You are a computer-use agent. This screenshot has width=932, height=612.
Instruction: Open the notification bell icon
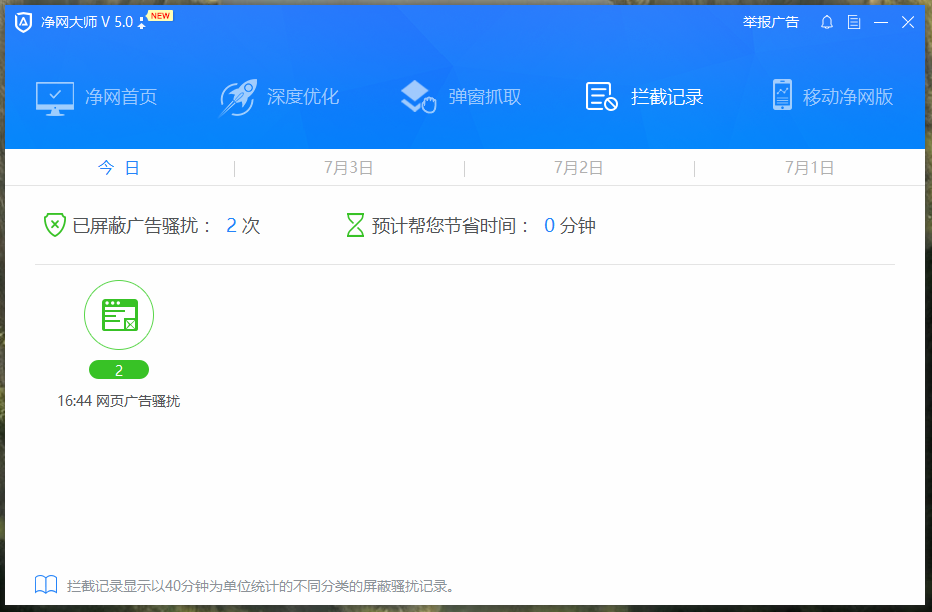coord(826,23)
